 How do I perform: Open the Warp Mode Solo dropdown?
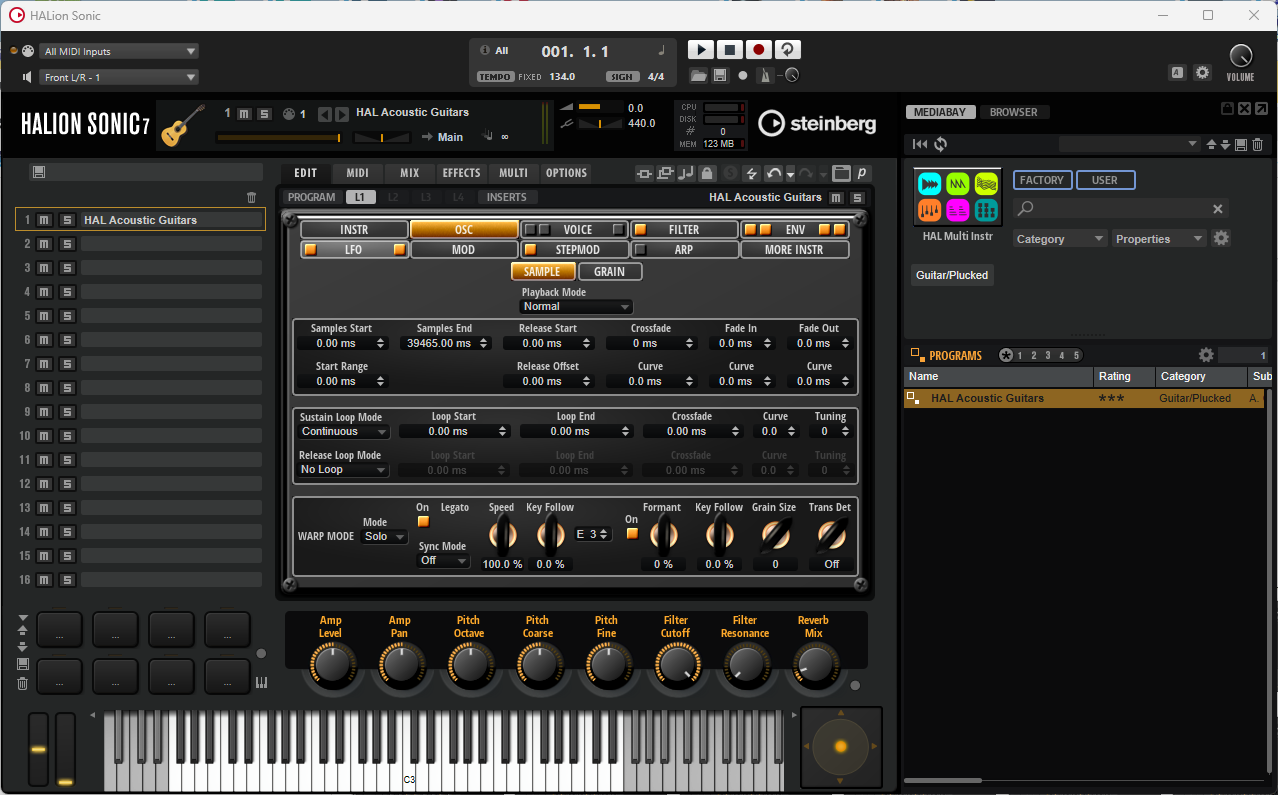385,537
